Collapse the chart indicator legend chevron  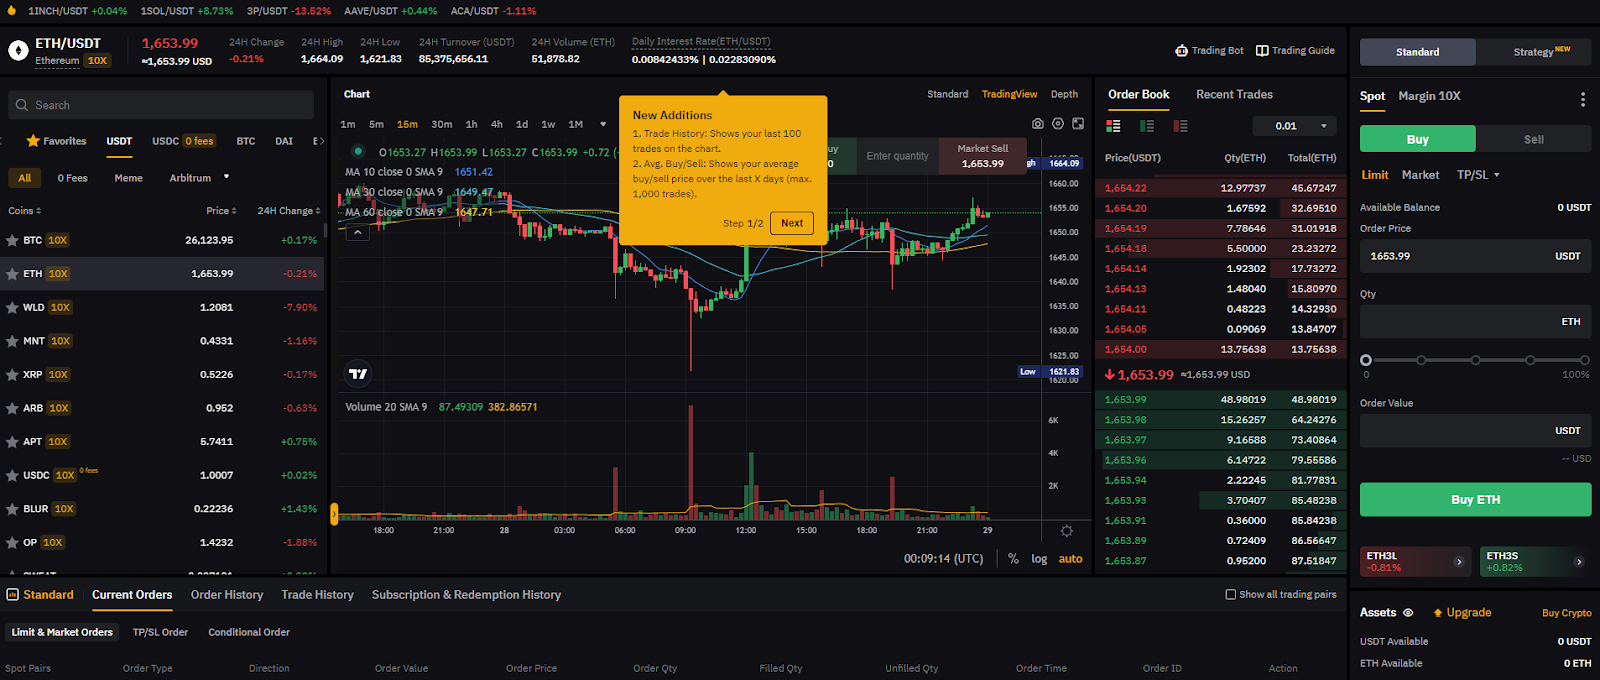click(x=357, y=232)
